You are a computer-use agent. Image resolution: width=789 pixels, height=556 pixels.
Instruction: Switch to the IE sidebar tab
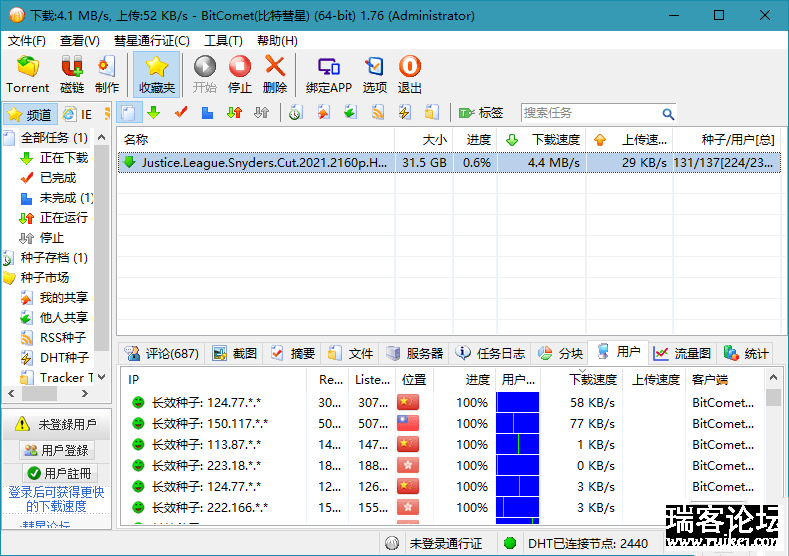pyautogui.click(x=77, y=114)
